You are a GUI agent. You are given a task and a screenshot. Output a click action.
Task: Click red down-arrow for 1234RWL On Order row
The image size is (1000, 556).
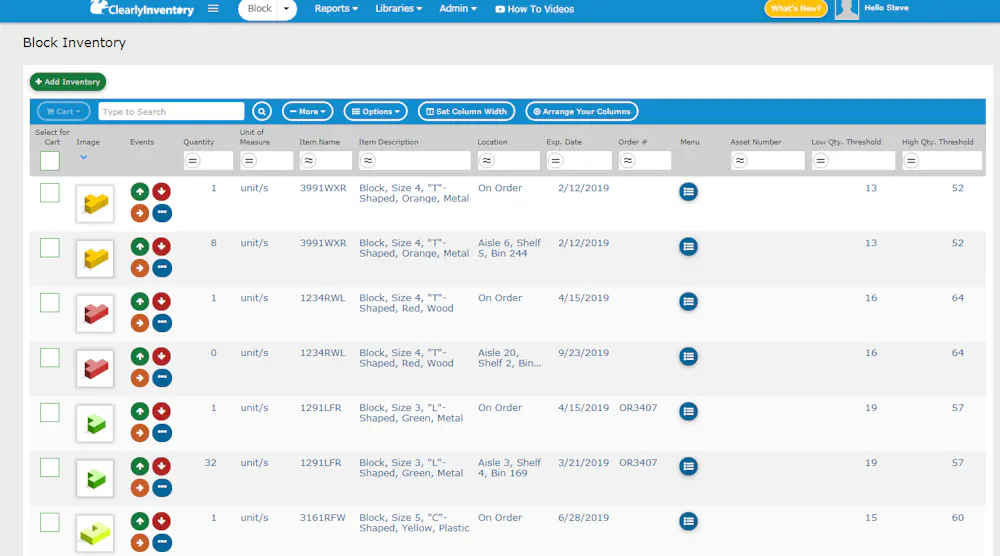tap(161, 301)
